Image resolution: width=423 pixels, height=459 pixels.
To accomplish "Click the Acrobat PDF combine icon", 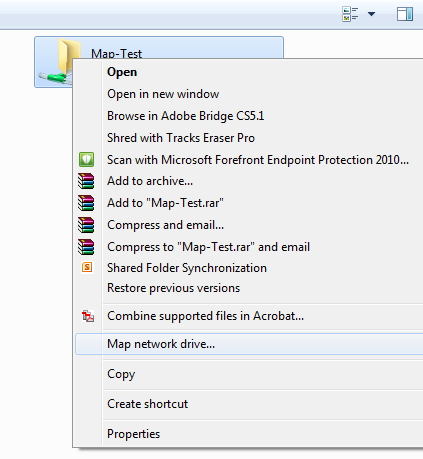I will [x=88, y=316].
